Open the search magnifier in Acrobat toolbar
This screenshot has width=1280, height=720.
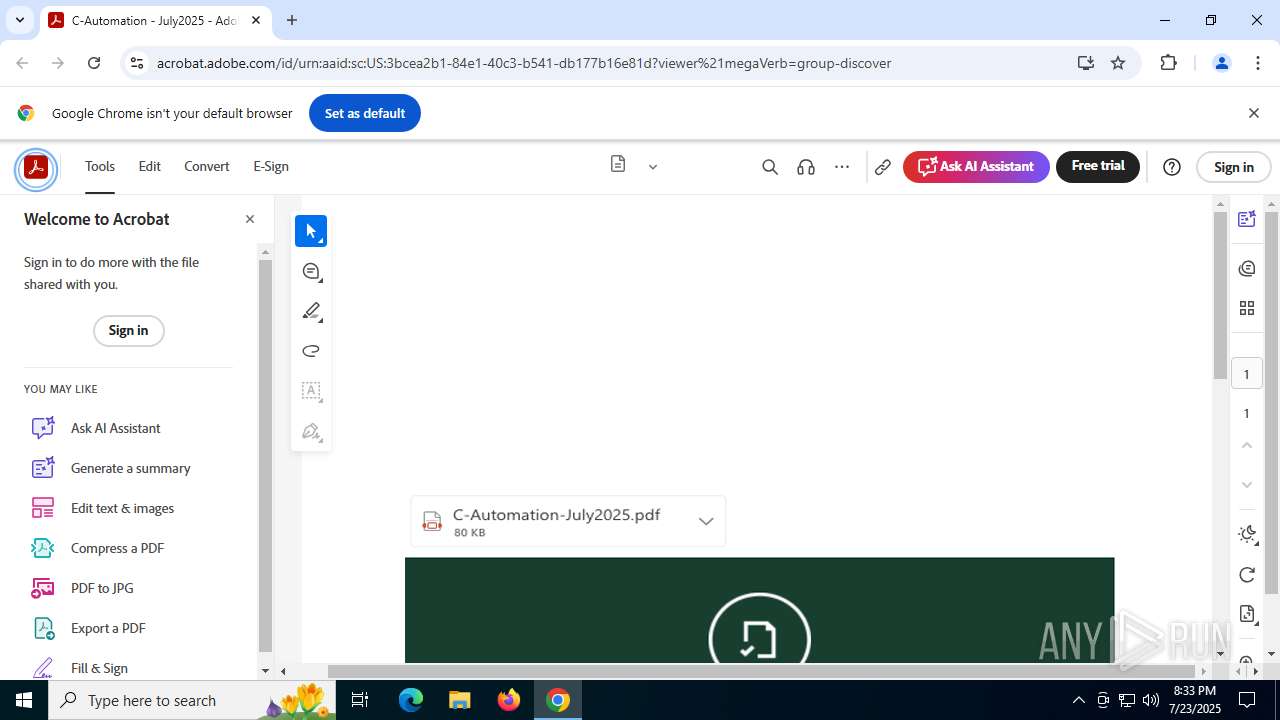pyautogui.click(x=770, y=167)
